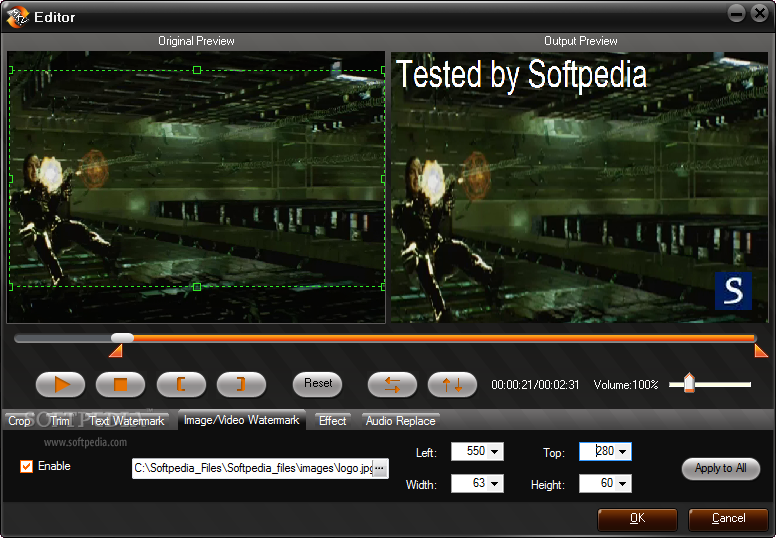Open the Top value dropdown
776x538 pixels.
pyautogui.click(x=623, y=451)
